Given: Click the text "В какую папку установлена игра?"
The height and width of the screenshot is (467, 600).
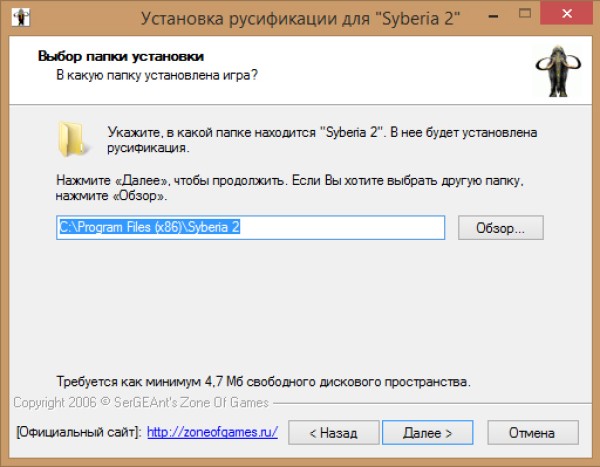Looking at the screenshot, I should coord(157,75).
